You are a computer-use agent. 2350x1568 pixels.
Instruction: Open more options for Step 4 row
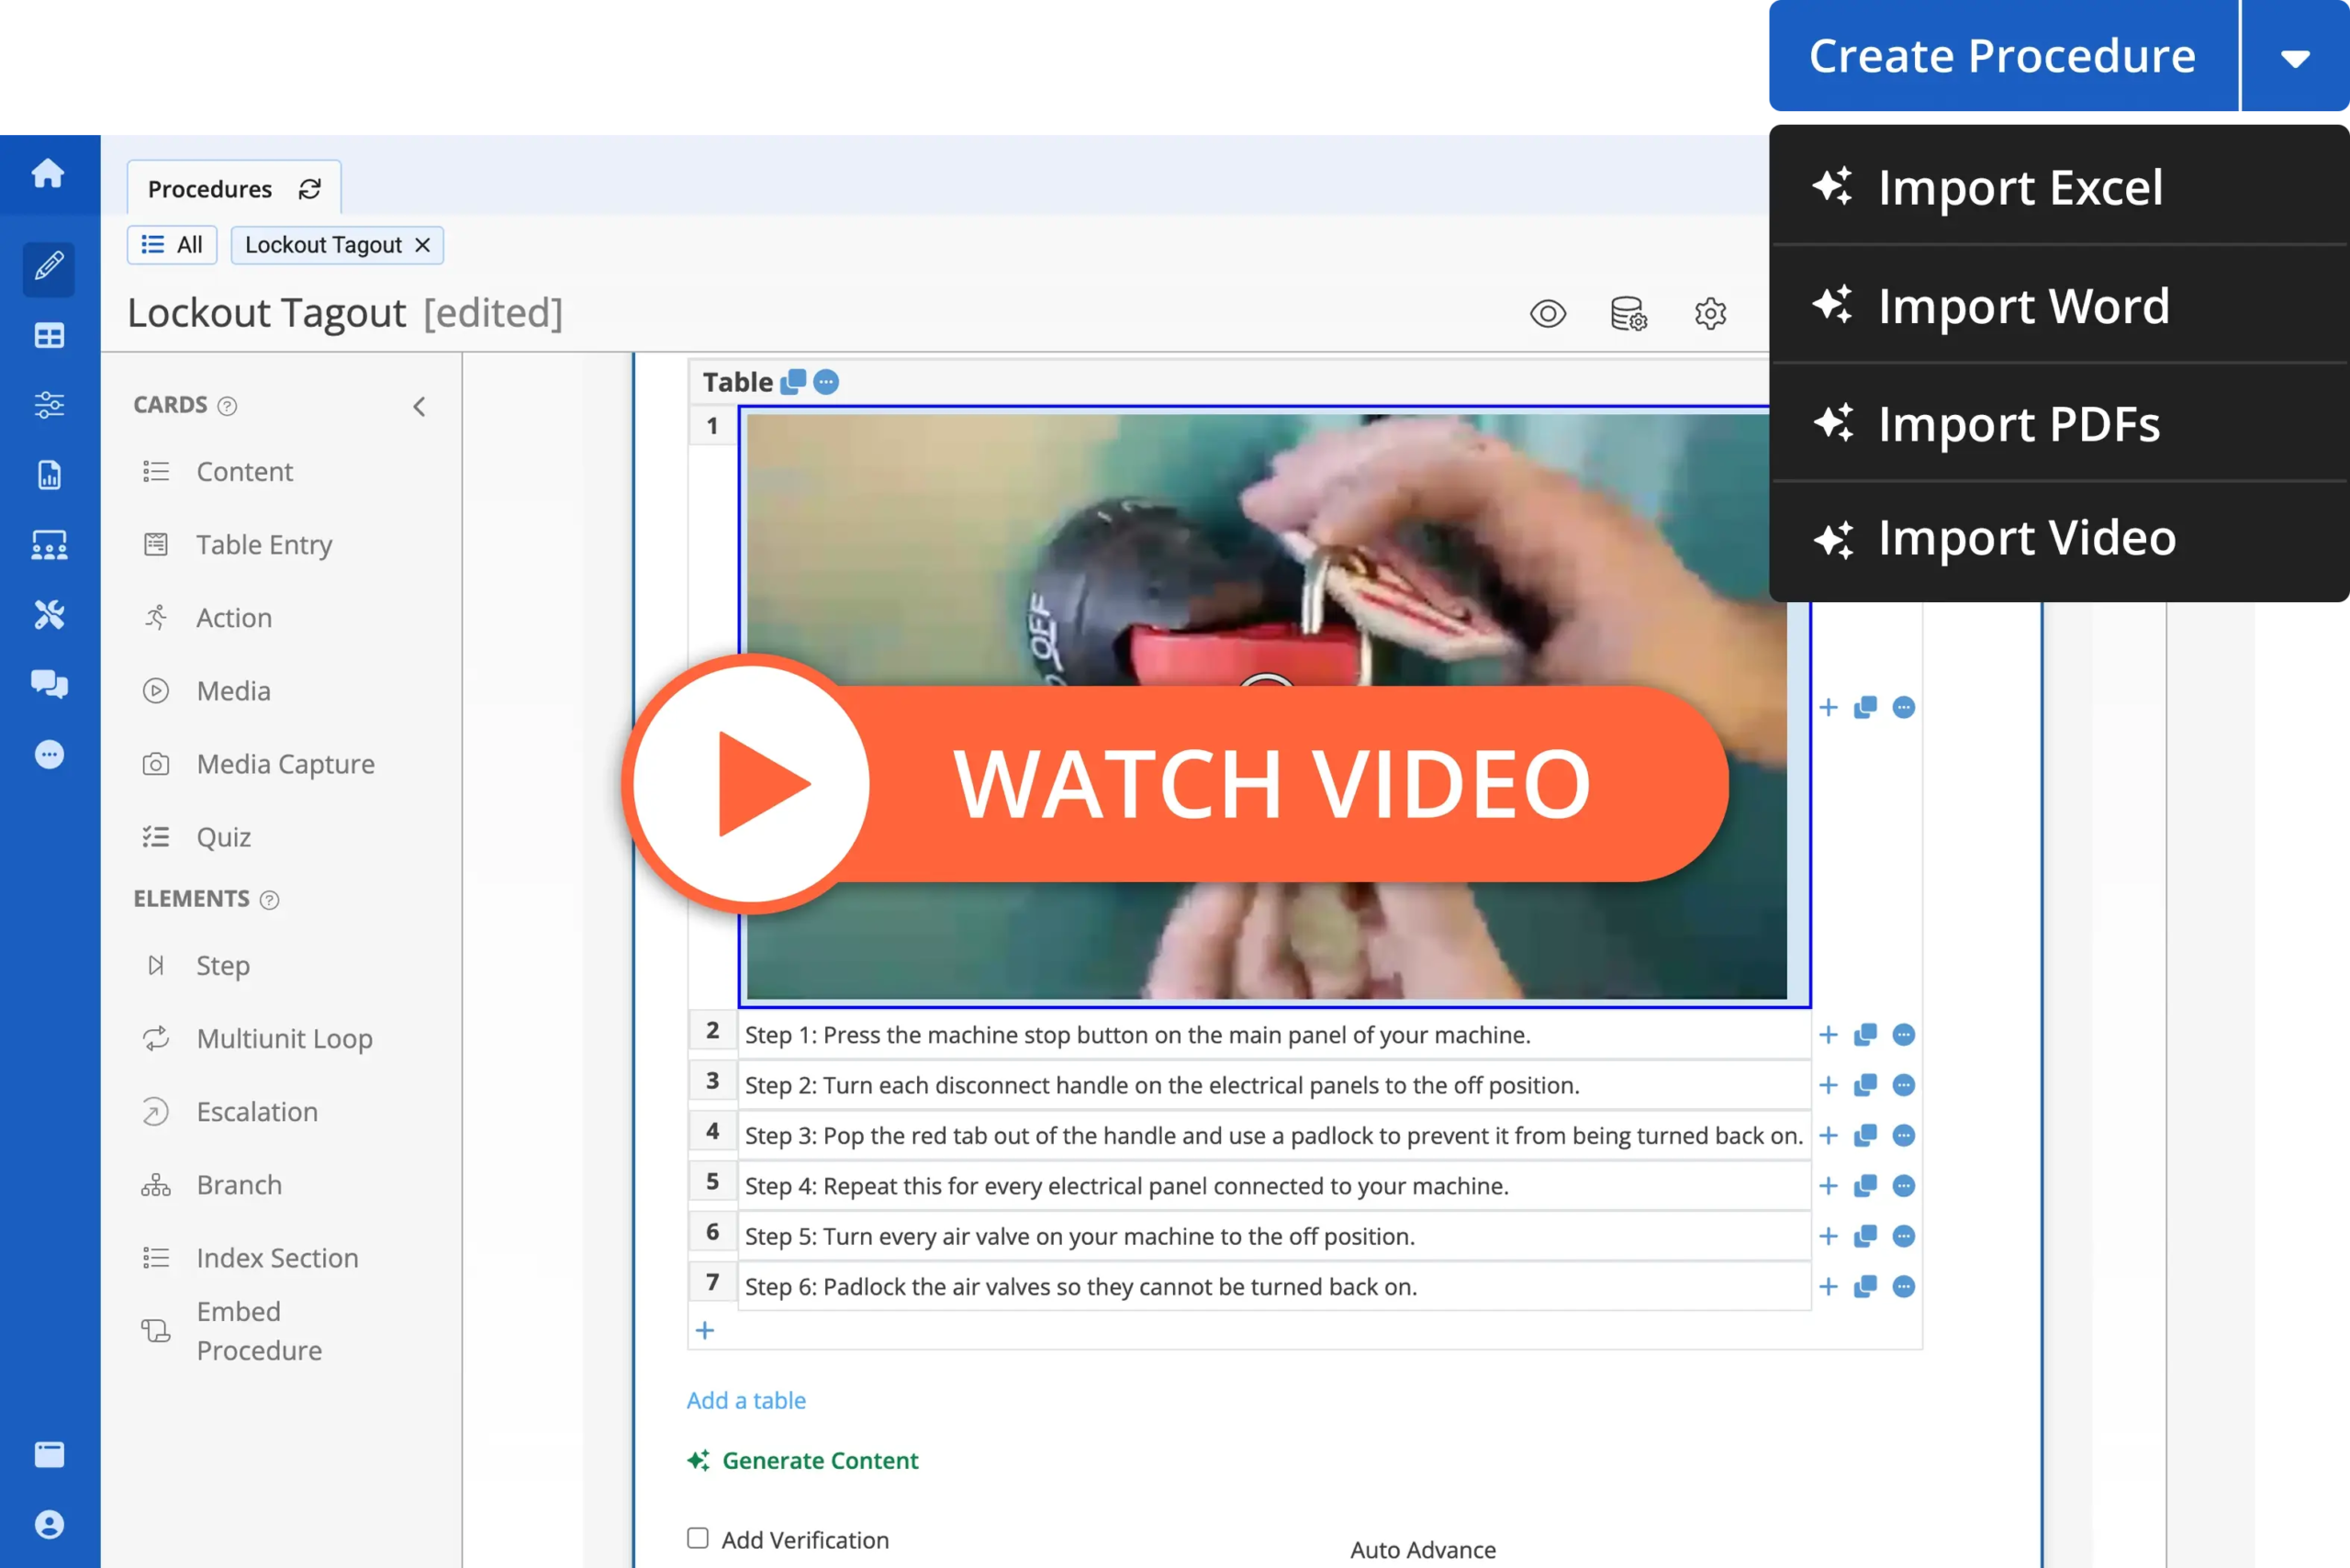coord(1904,1186)
